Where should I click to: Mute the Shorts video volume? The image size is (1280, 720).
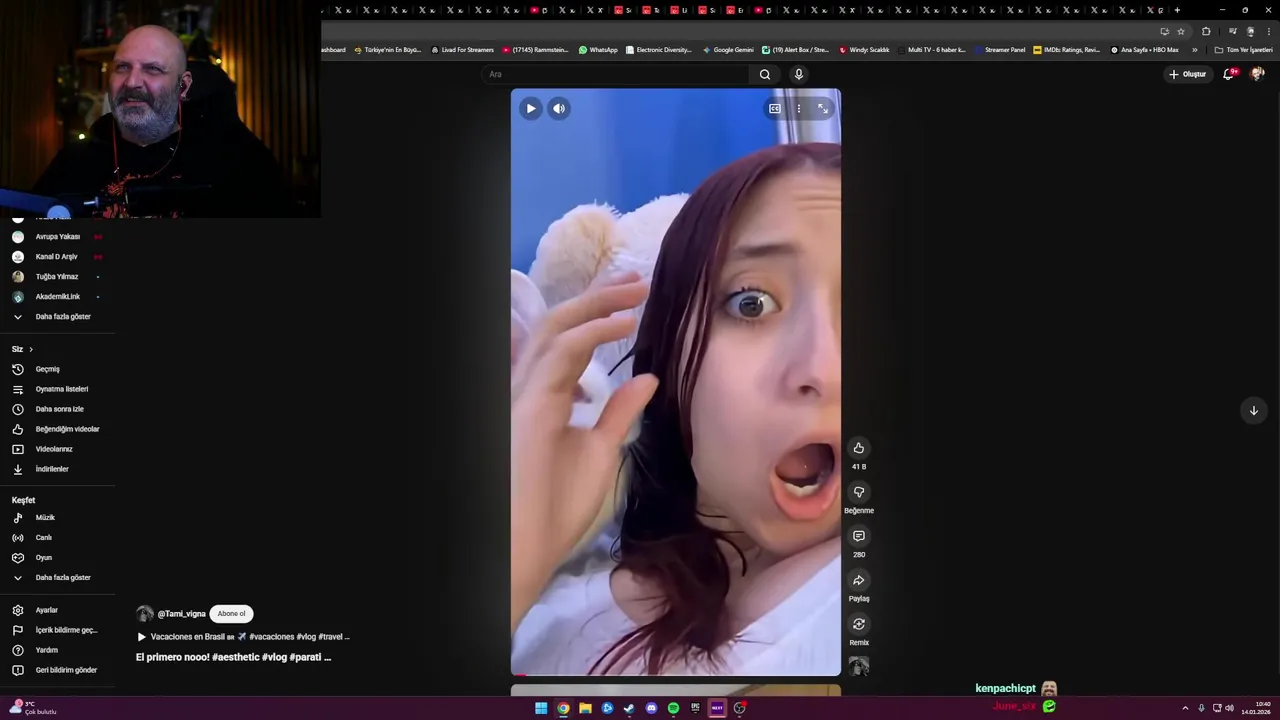coord(559,109)
